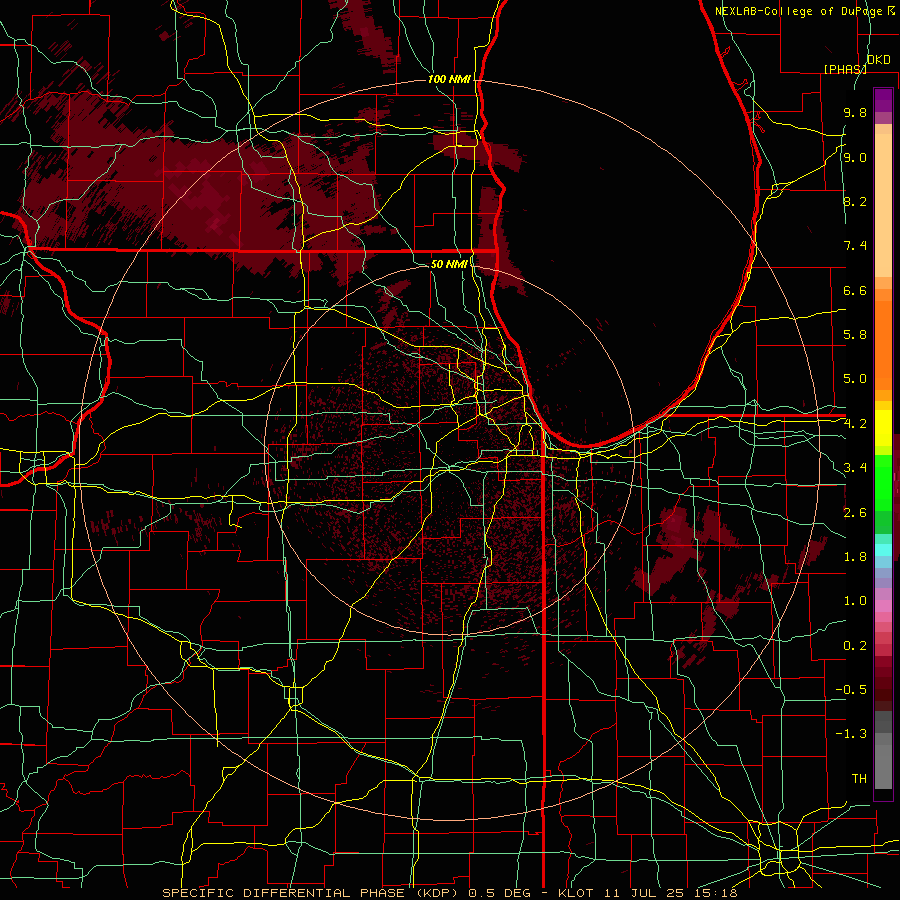Image resolution: width=900 pixels, height=900 pixels.
Task: Click the 6.6 value on color scale
Action: 855,290
